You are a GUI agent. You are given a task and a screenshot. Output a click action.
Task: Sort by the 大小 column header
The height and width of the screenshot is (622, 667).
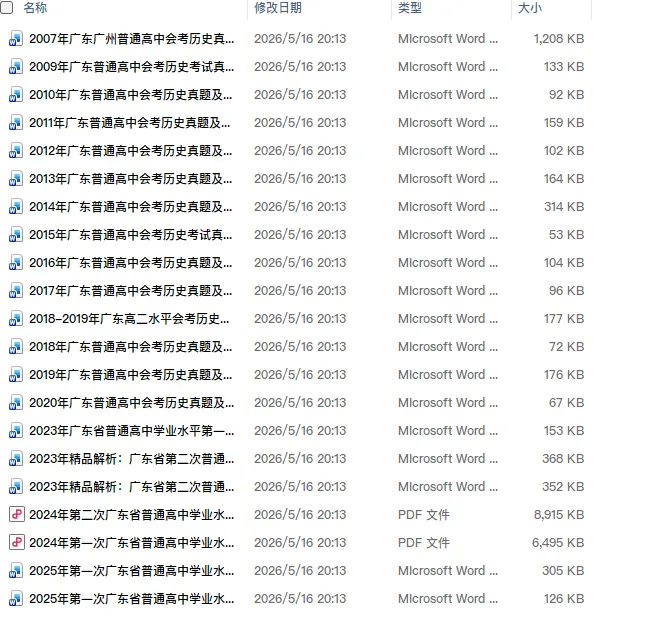tap(530, 8)
